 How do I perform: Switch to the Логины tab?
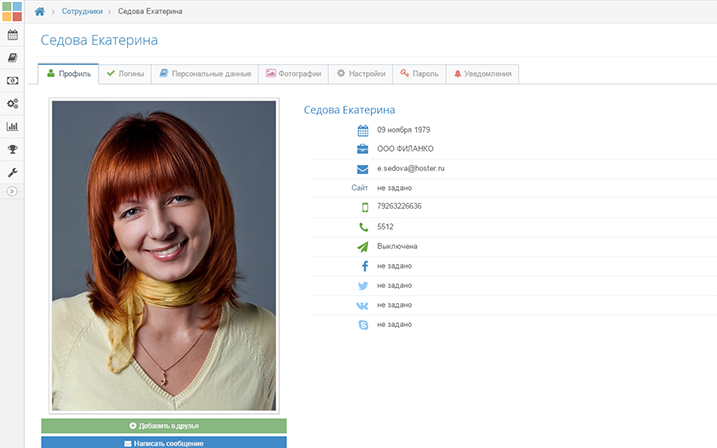point(125,74)
